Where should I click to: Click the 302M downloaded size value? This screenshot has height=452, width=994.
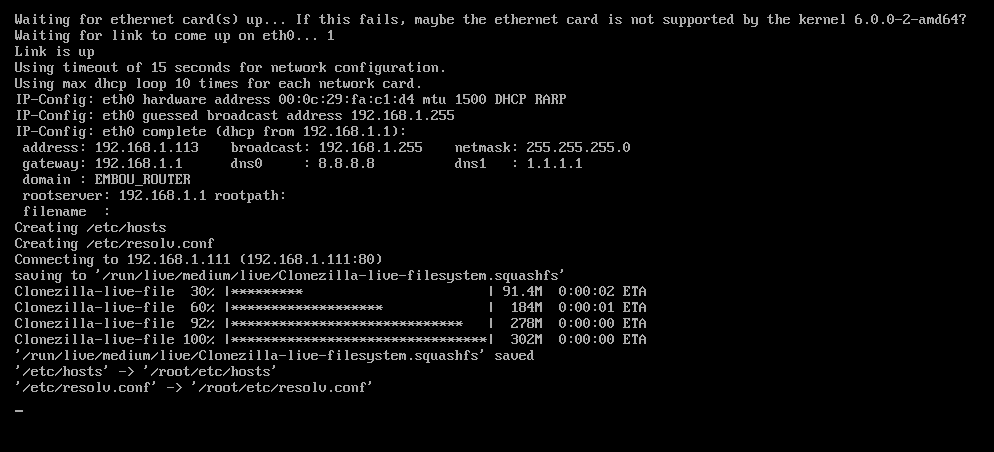pos(526,339)
